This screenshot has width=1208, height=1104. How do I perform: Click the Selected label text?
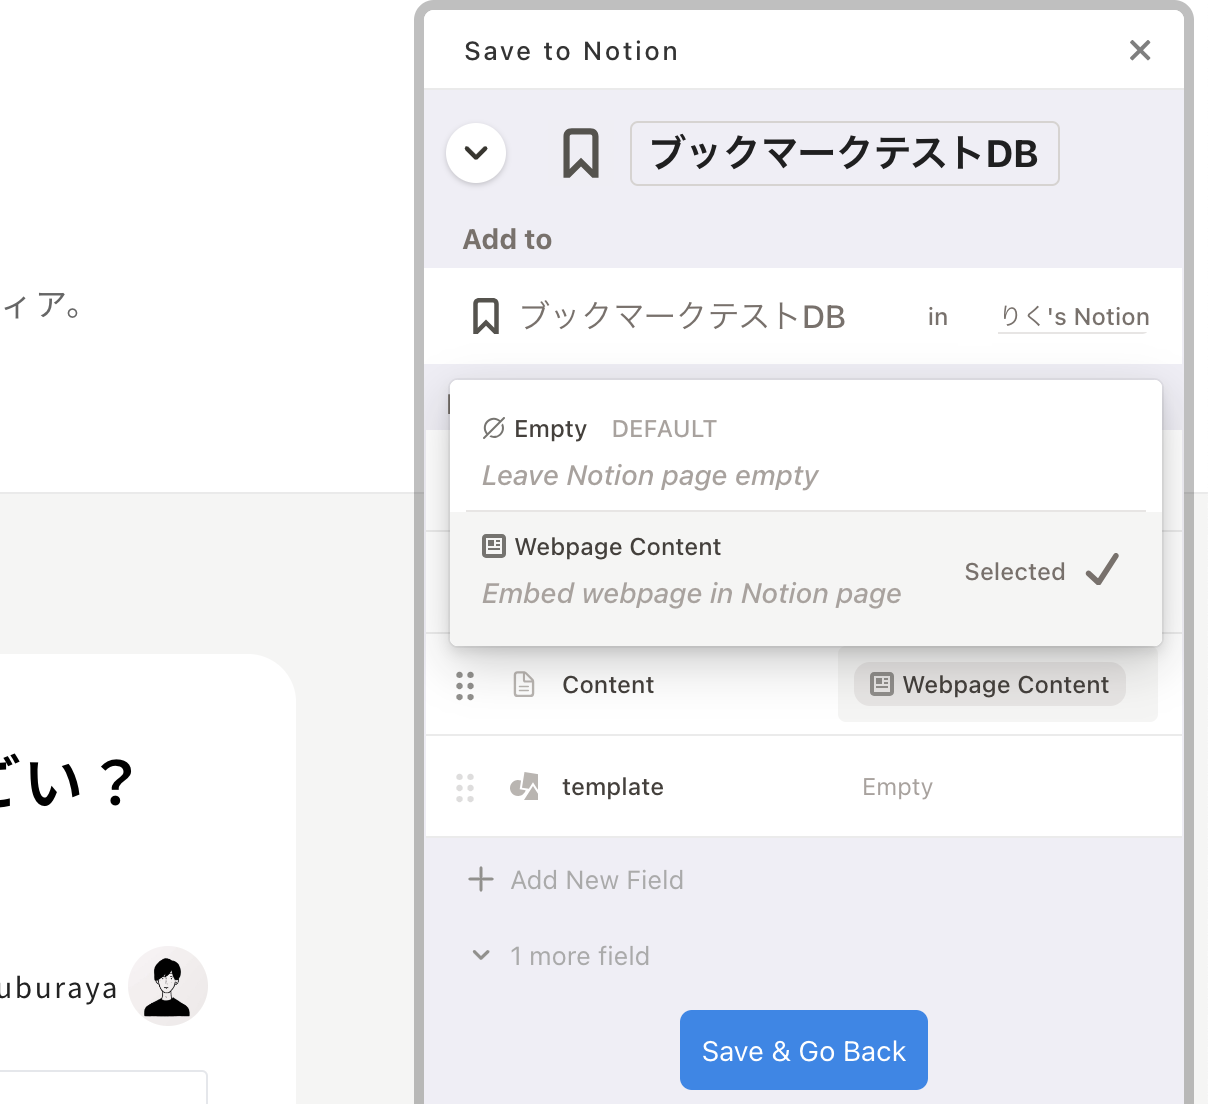tap(1015, 572)
